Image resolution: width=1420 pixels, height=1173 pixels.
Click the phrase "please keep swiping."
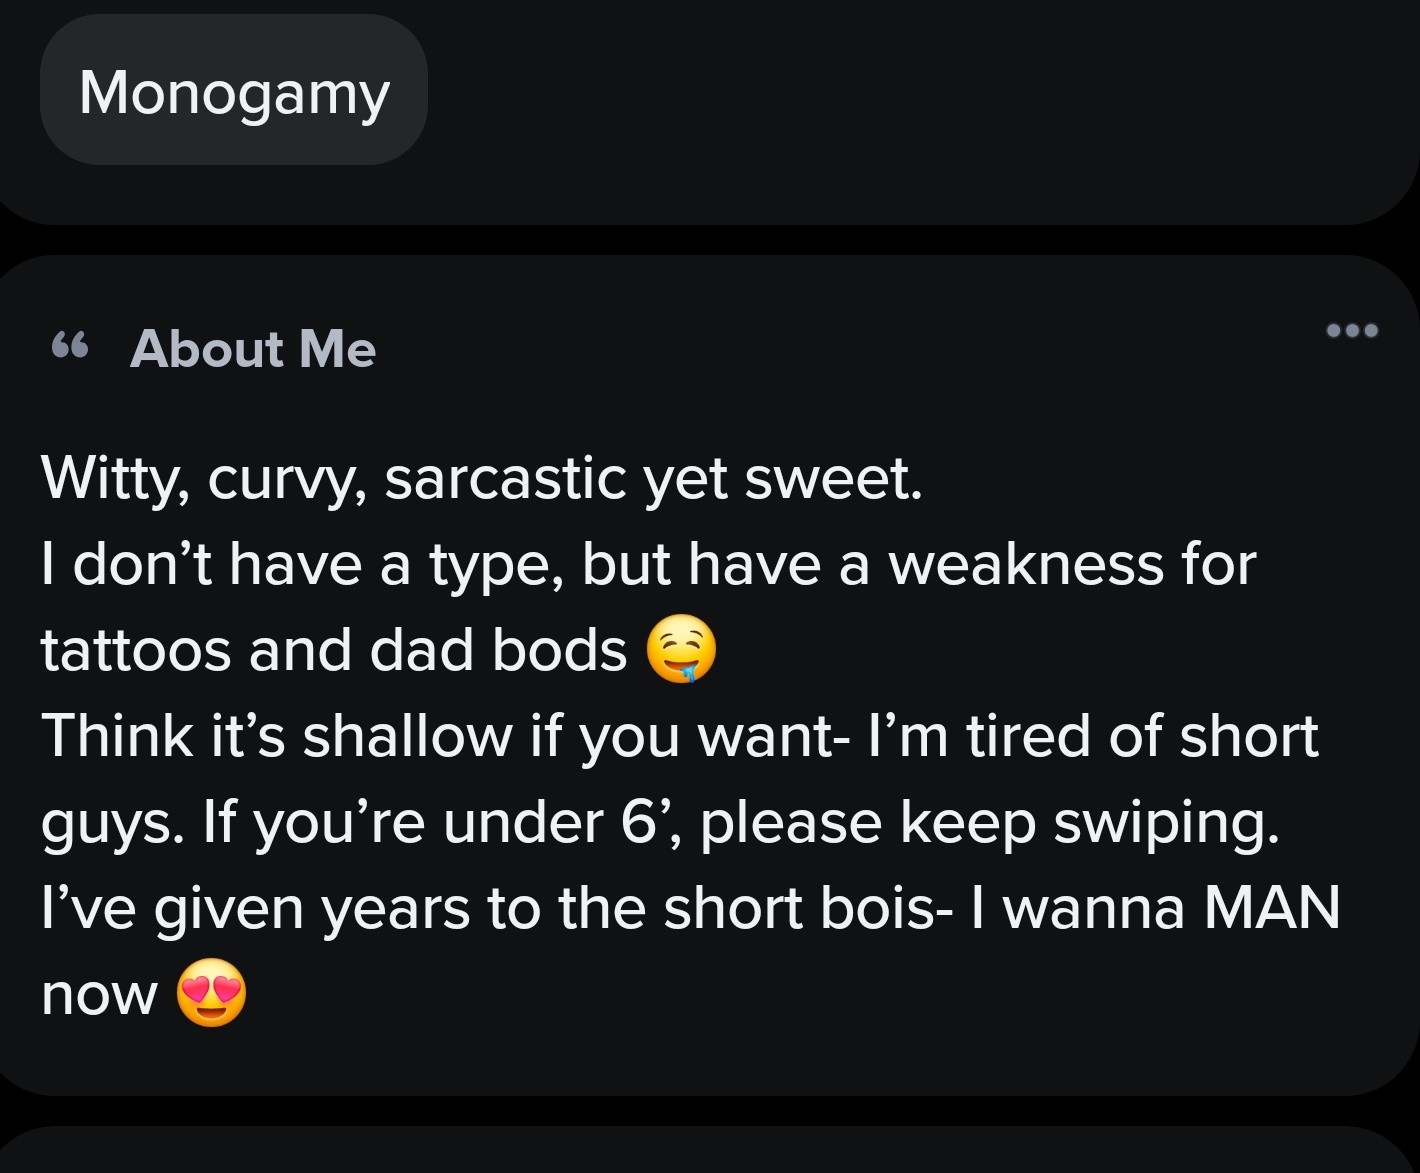click(990, 822)
